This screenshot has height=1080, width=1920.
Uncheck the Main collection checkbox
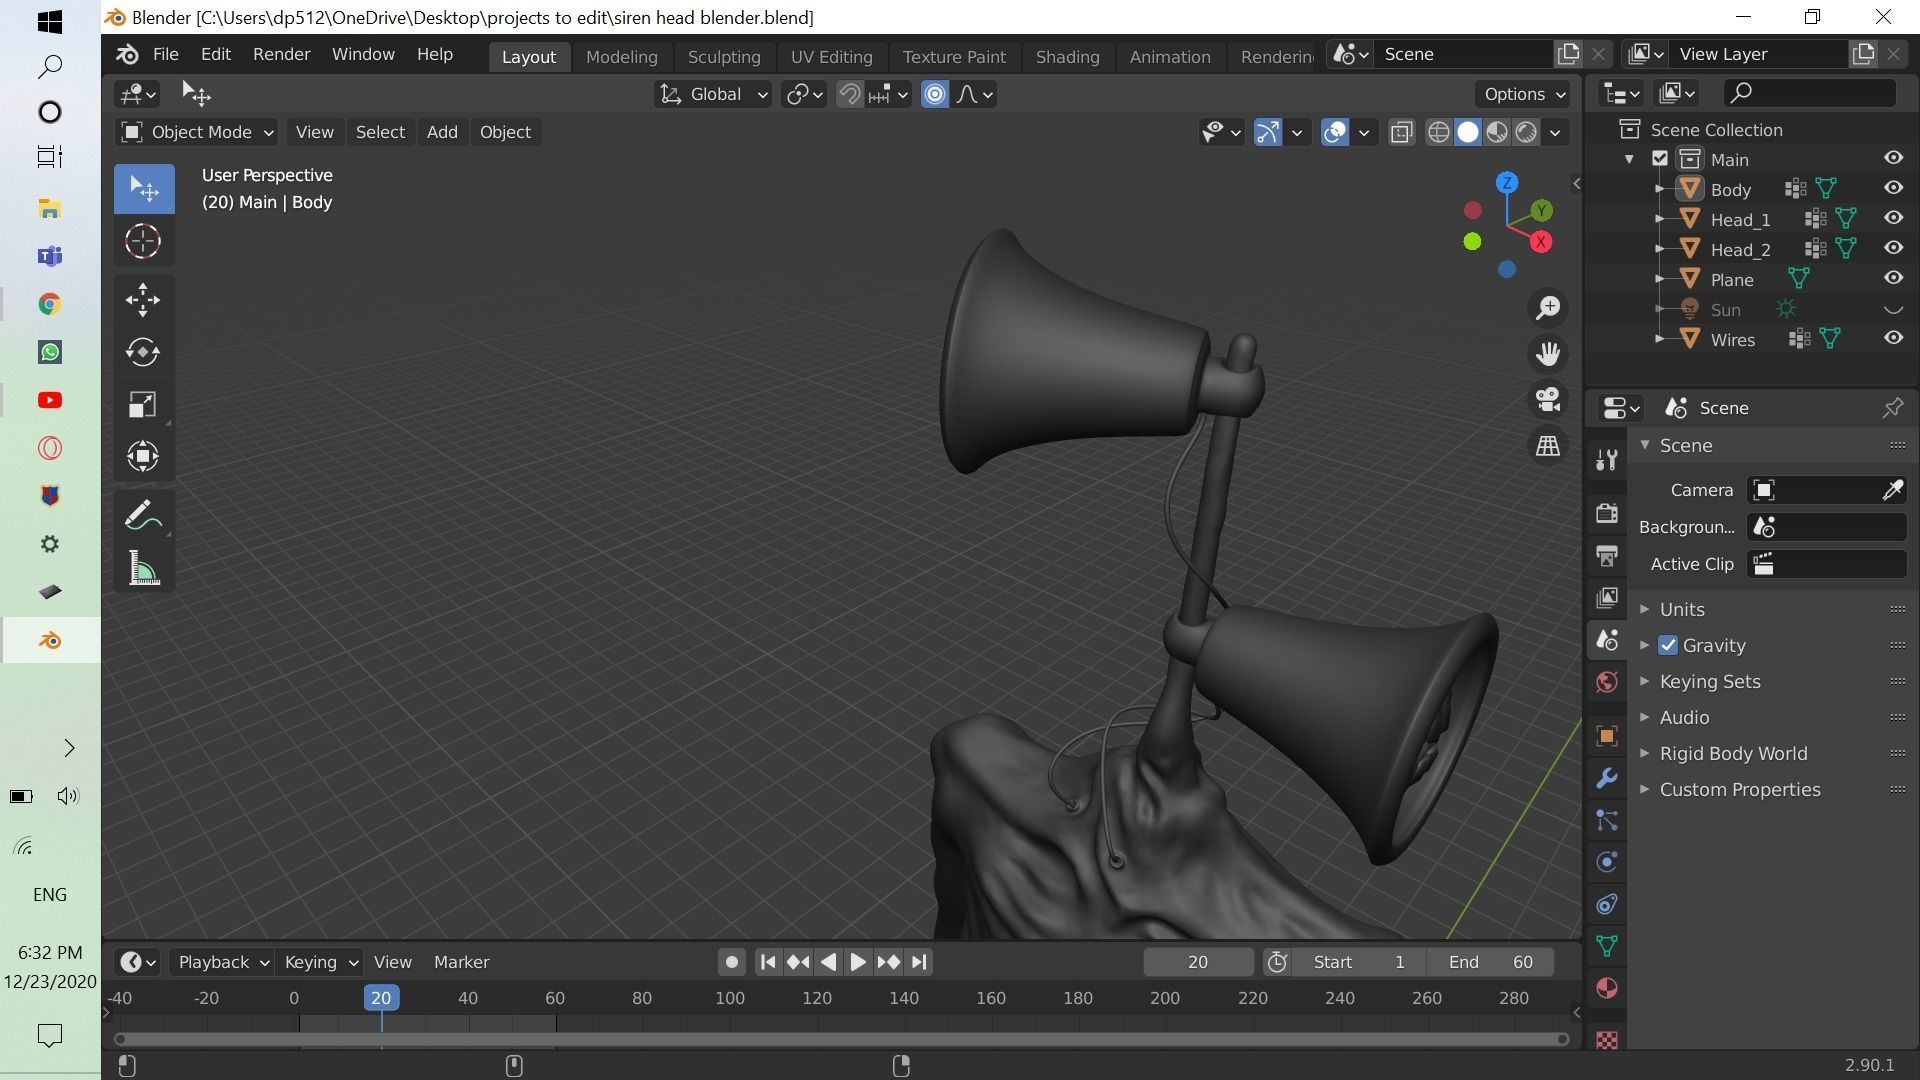1660,159
